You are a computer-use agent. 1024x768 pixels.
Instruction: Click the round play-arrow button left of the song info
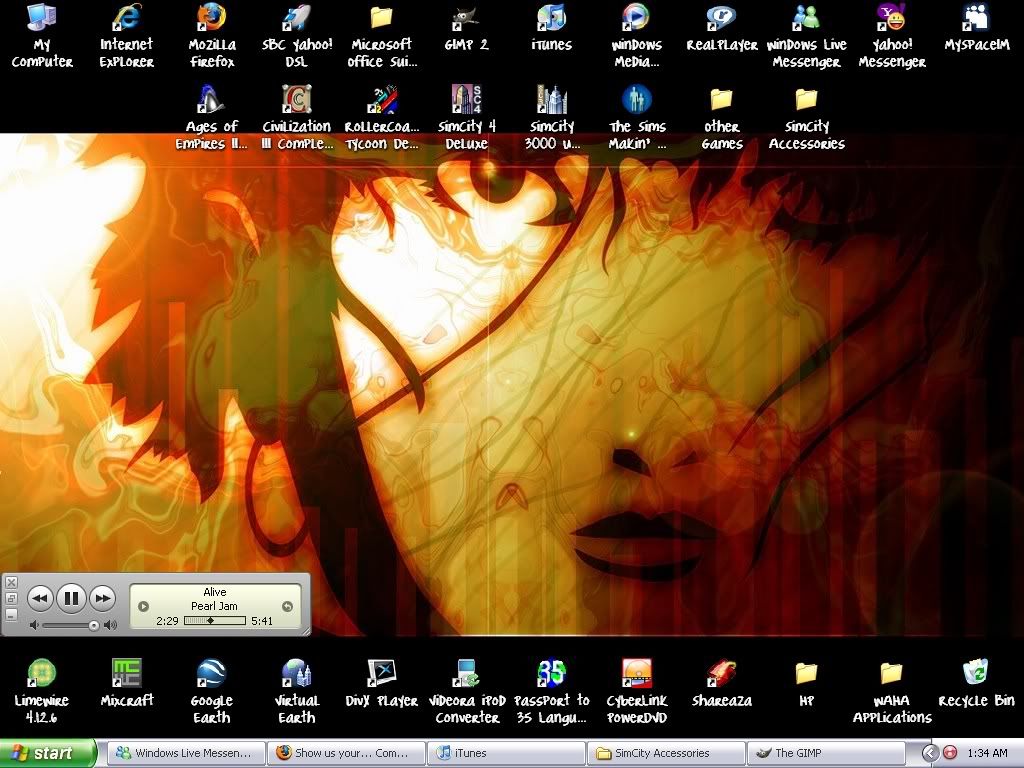pos(144,606)
